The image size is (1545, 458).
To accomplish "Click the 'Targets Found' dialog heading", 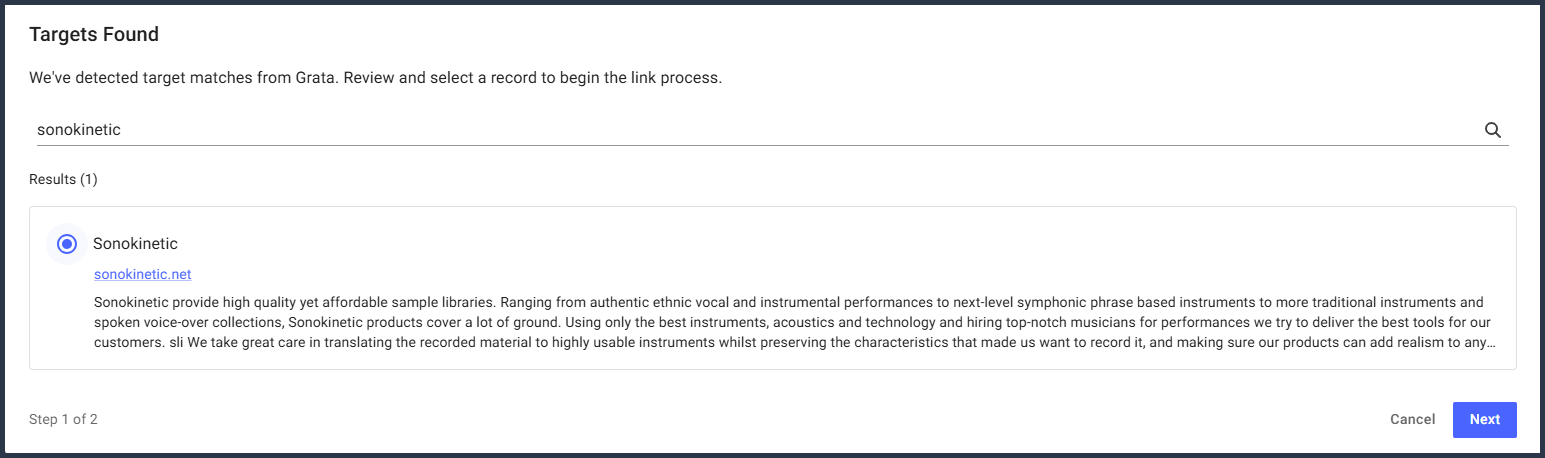I will (94, 34).
